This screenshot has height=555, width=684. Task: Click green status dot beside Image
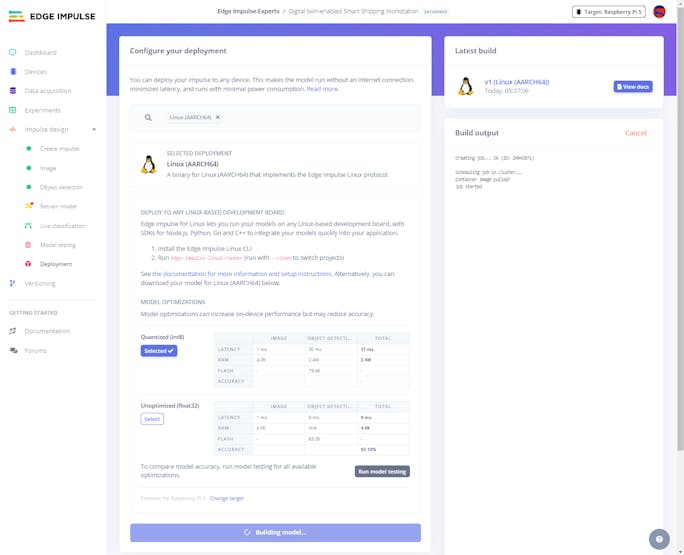[29, 168]
